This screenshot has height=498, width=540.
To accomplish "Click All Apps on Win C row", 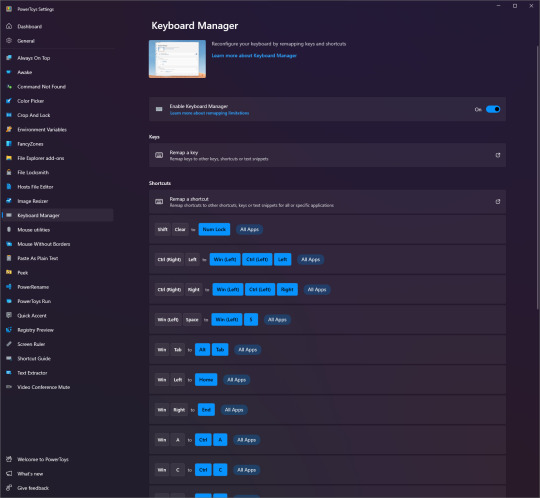I will click(247, 470).
